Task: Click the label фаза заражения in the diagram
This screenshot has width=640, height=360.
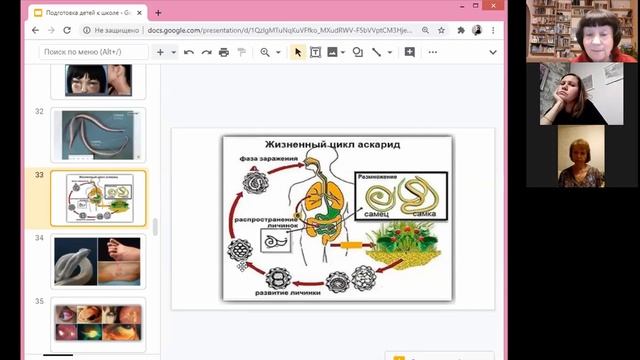Action: [x=269, y=158]
